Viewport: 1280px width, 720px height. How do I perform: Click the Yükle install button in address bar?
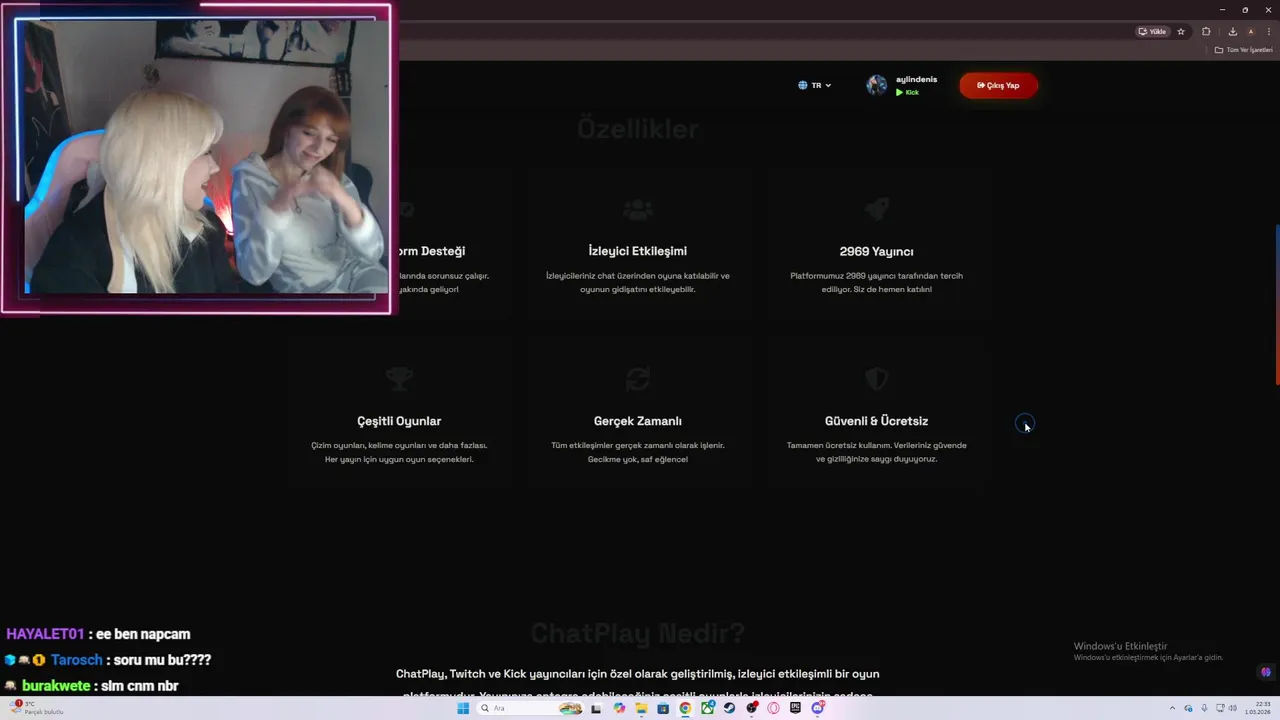tap(1152, 32)
